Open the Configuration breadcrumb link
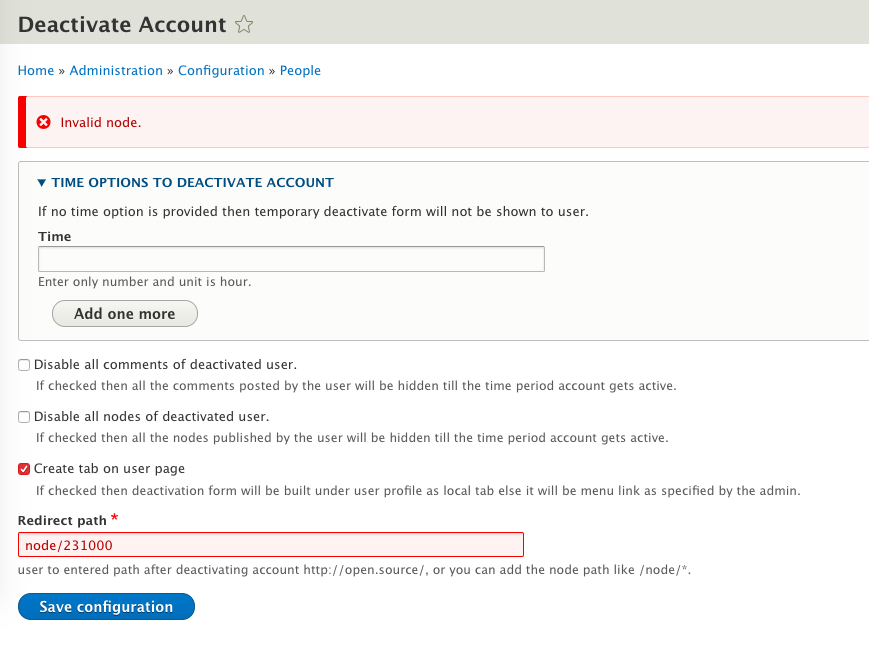 pyautogui.click(x=221, y=70)
